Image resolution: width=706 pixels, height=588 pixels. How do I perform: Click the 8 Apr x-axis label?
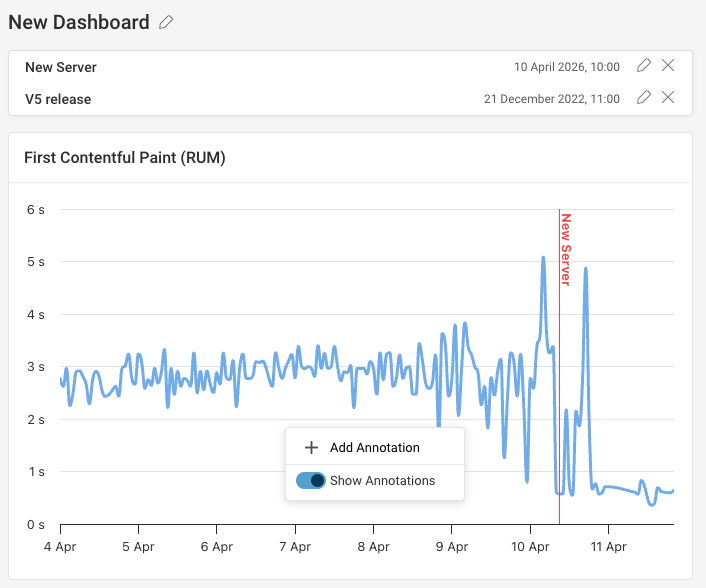pyautogui.click(x=373, y=547)
